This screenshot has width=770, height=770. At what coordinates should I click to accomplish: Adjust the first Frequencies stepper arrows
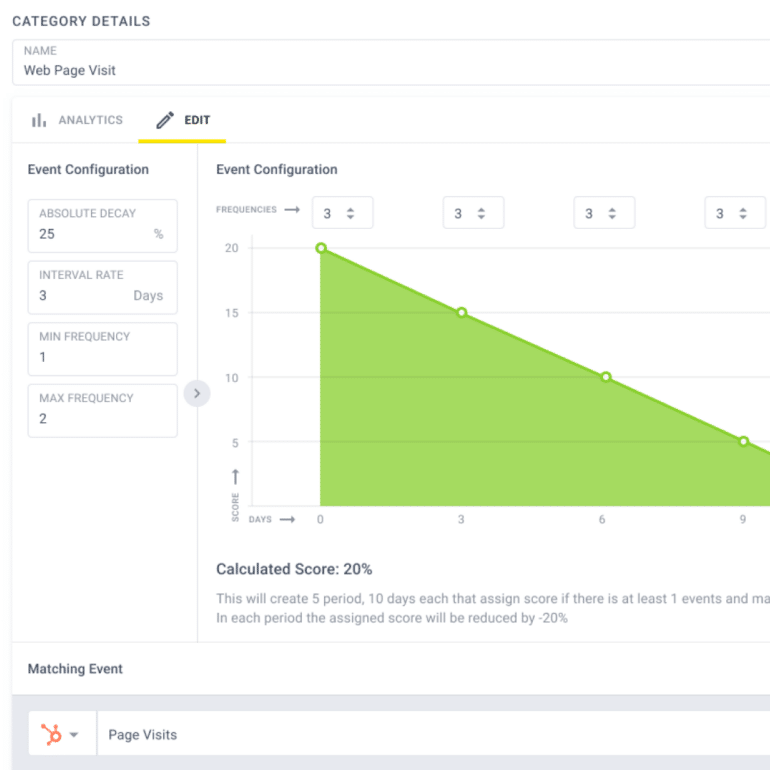coord(350,213)
